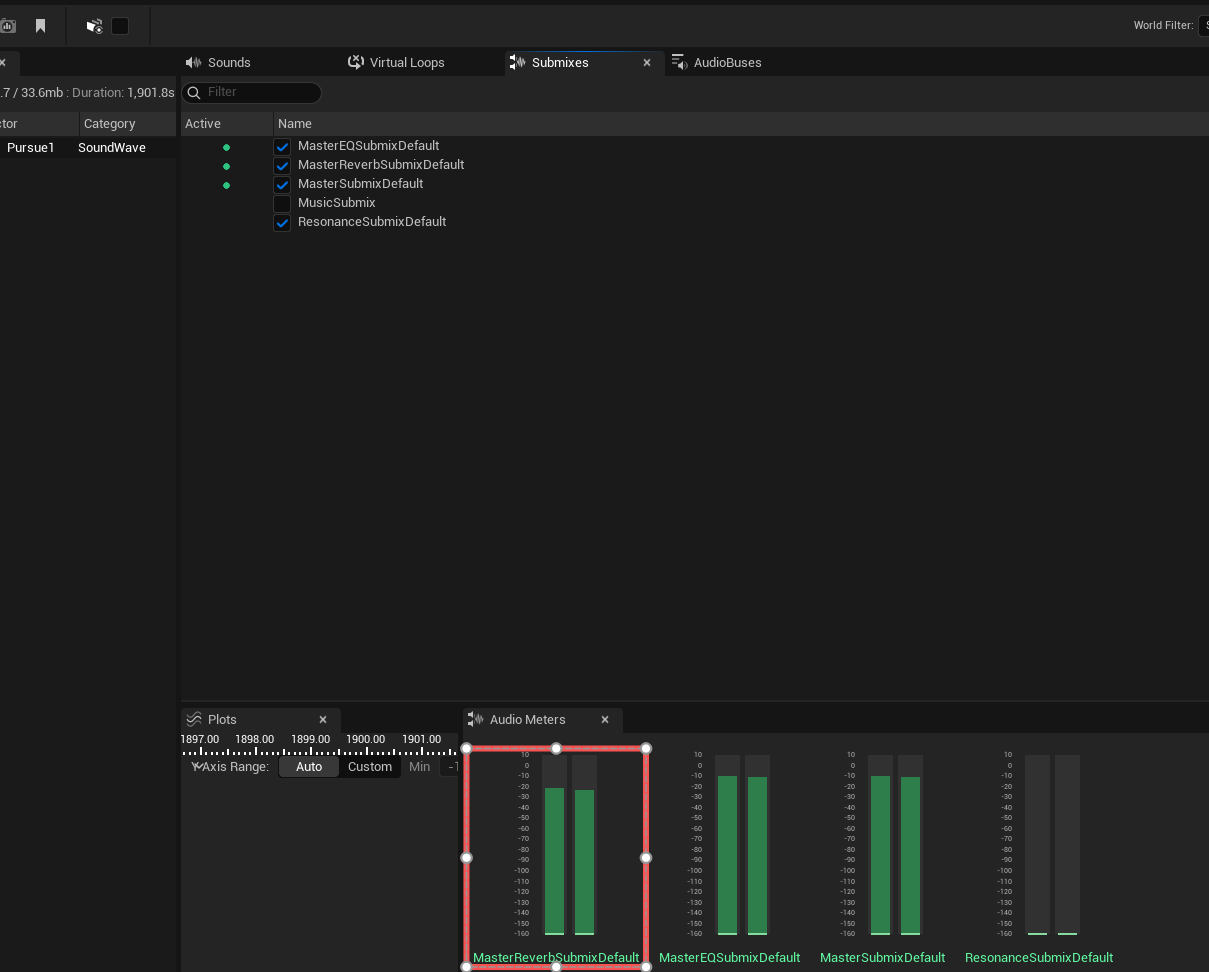Select the Custom axis range button
1209x972 pixels.
(370, 766)
